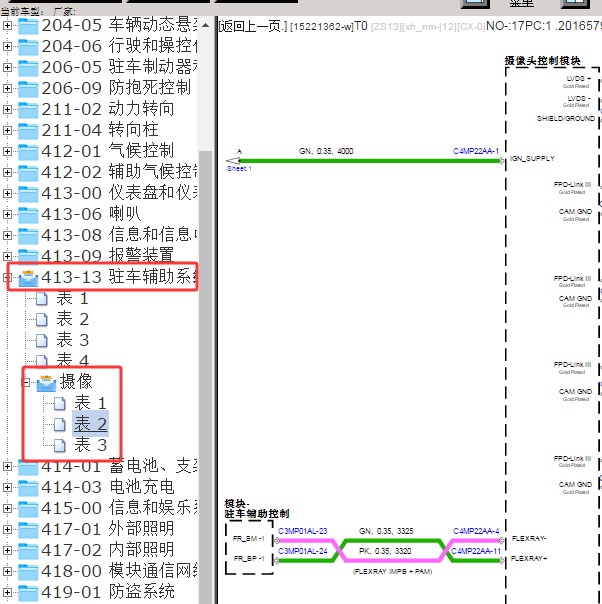Viewport: 602px width, 604px height.
Task: Expand the 206-09 tree node
Action: pos(7,89)
